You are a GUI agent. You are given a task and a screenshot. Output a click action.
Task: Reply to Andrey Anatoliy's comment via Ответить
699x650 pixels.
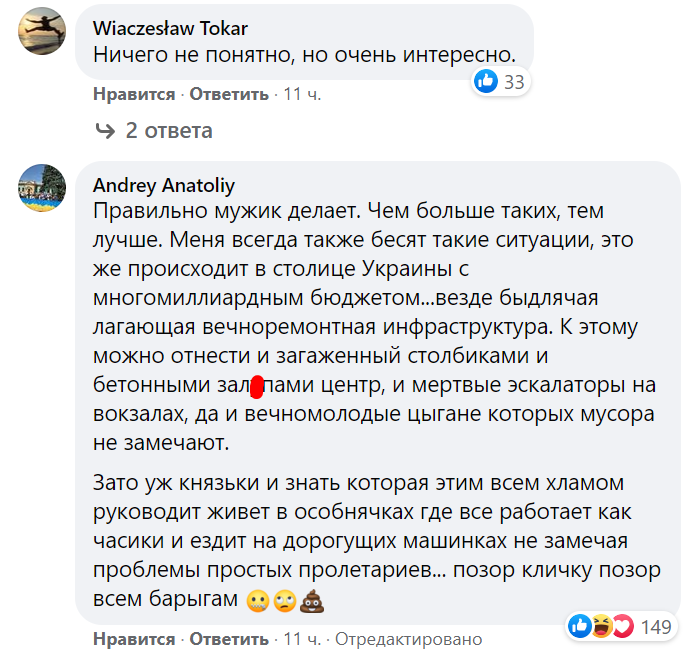[229, 639]
